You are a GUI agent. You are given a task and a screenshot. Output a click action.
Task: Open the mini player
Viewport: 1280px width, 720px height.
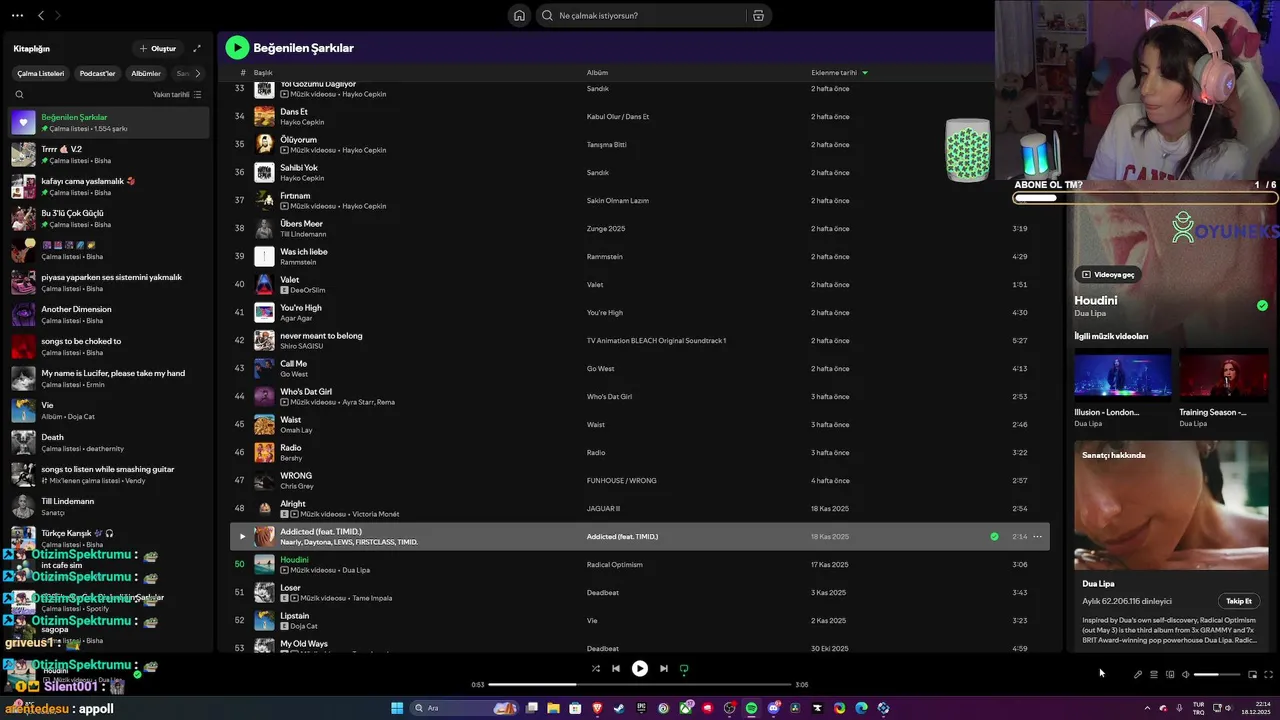[1252, 674]
